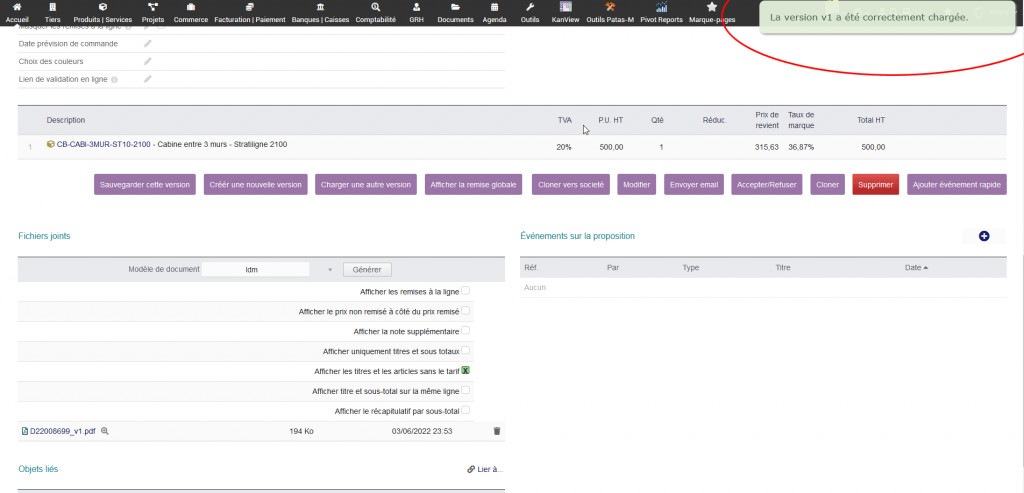Click pencil icon for Lien de validation en ligne
This screenshot has height=493, width=1024.
[148, 79]
